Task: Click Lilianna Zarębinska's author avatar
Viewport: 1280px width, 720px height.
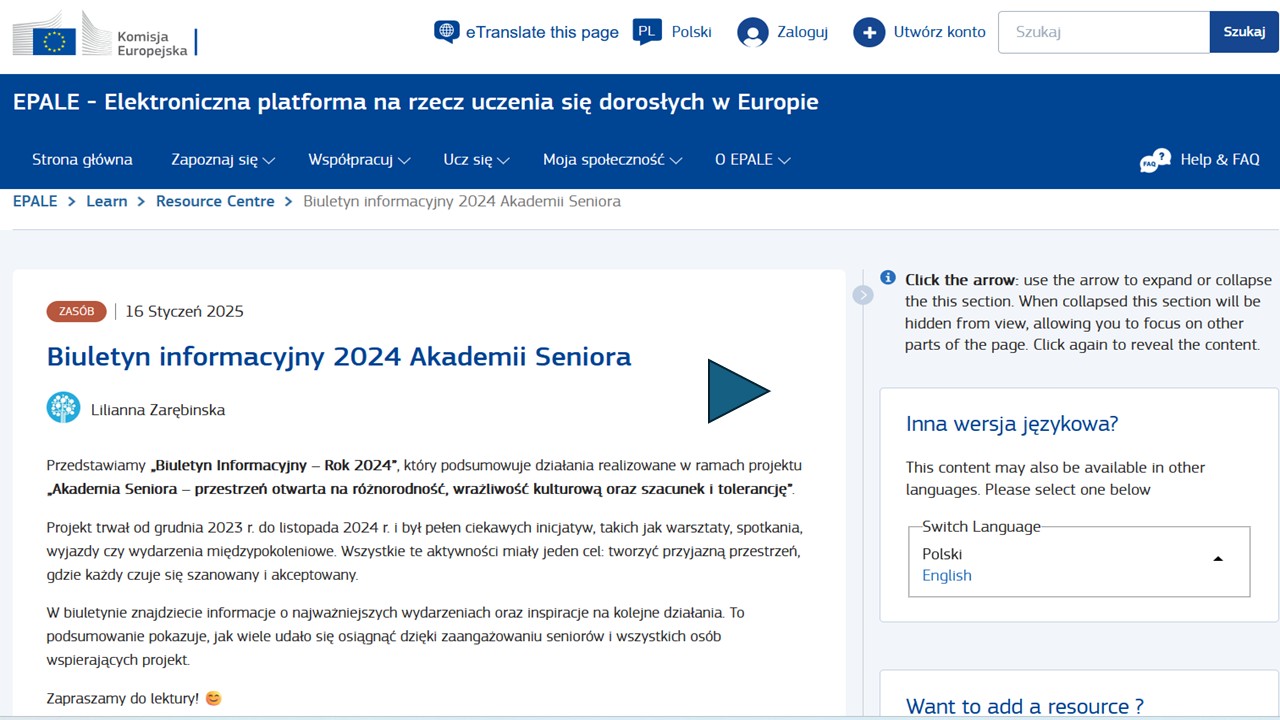Action: (63, 408)
